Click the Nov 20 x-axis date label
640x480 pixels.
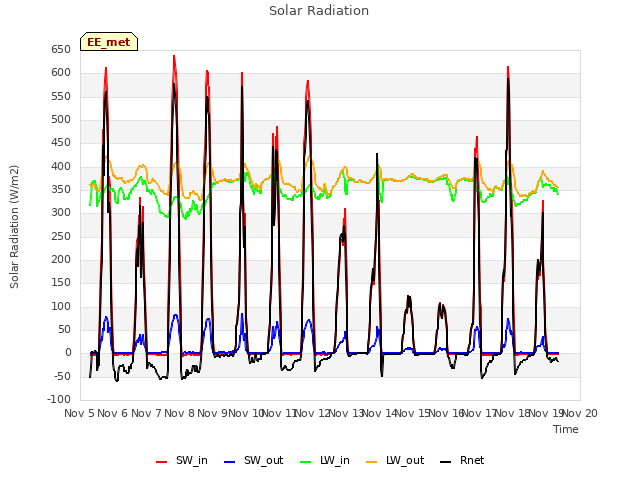point(580,413)
